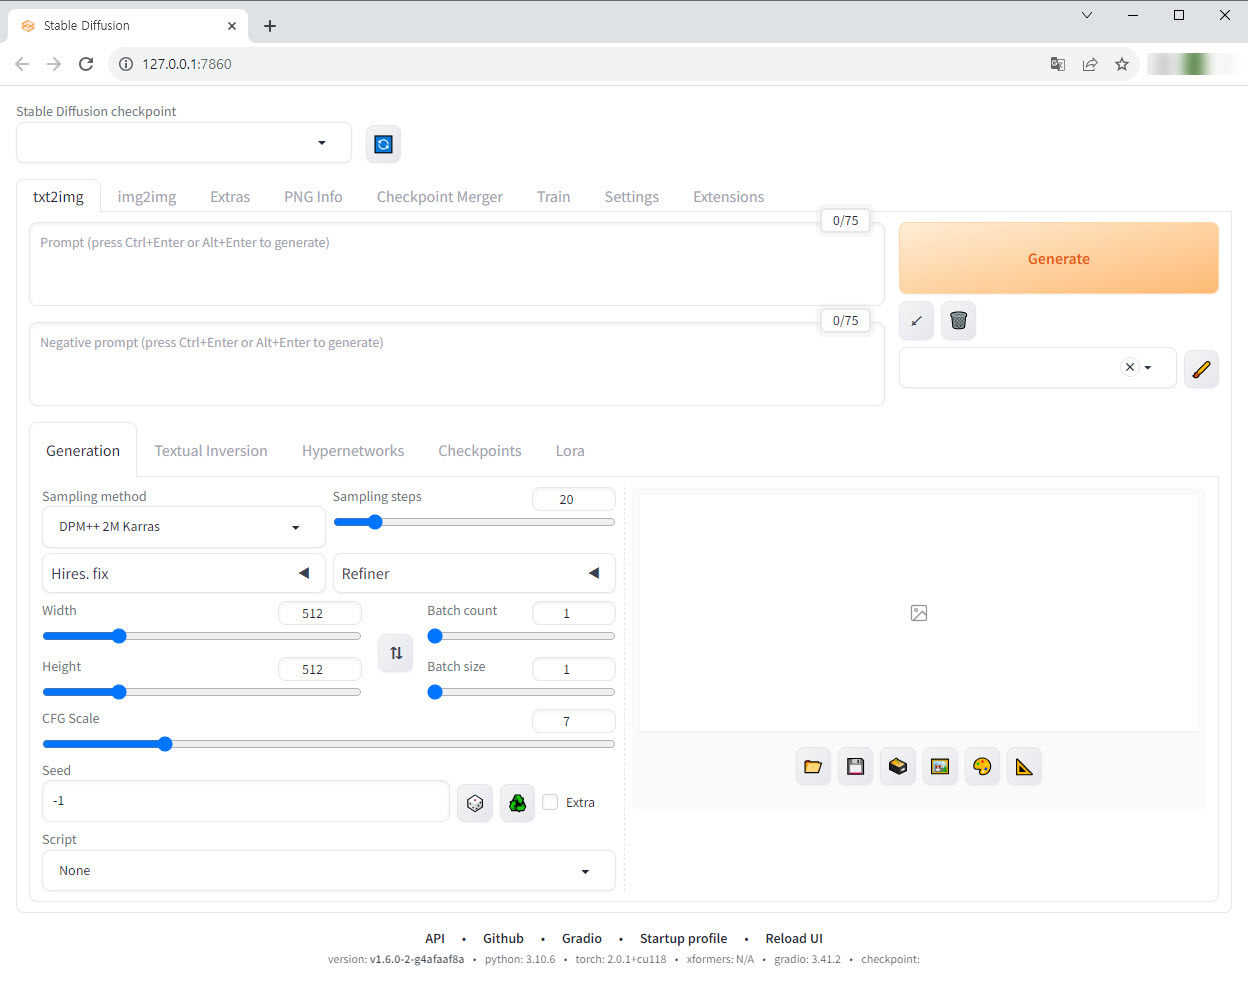
Task: Expand the Hires. fix section
Action: (x=184, y=574)
